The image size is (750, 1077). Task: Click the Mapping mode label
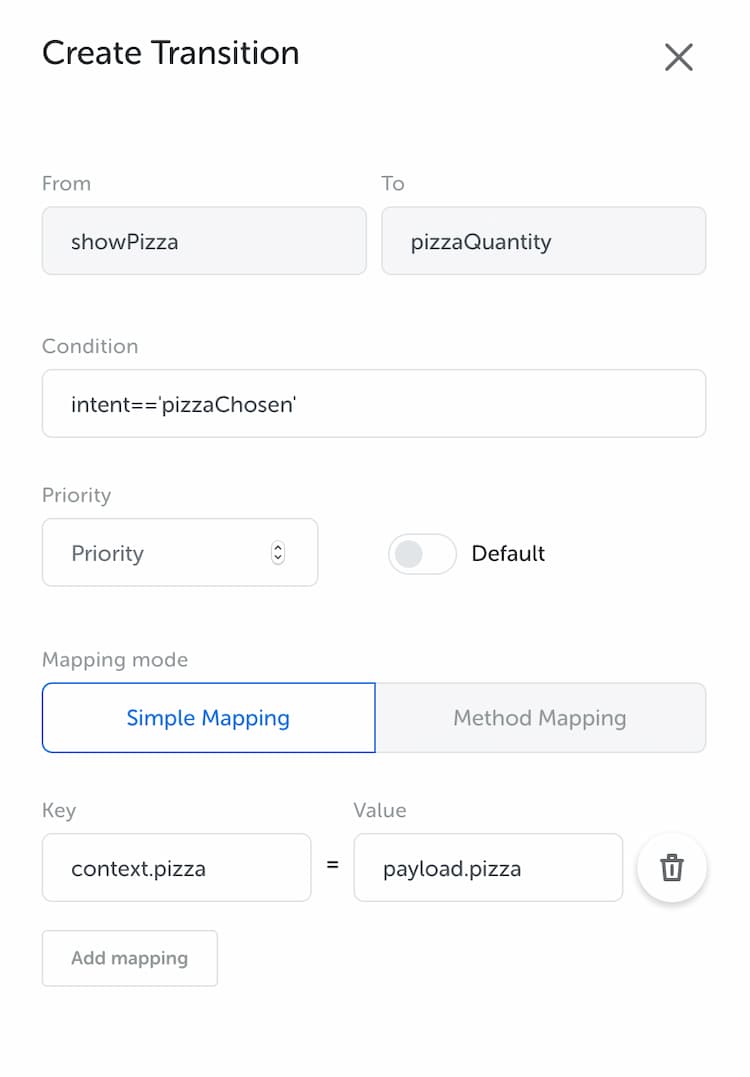coord(115,660)
